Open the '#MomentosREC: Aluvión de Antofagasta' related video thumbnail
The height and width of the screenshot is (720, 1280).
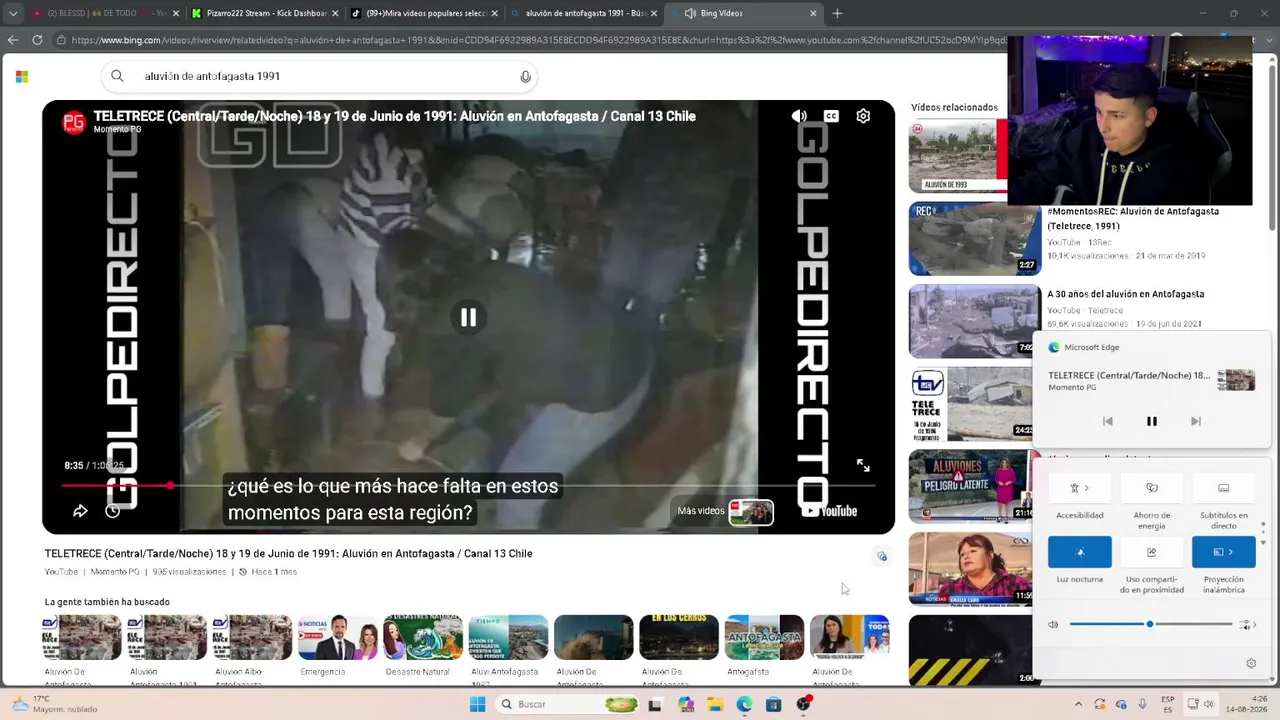pos(975,238)
